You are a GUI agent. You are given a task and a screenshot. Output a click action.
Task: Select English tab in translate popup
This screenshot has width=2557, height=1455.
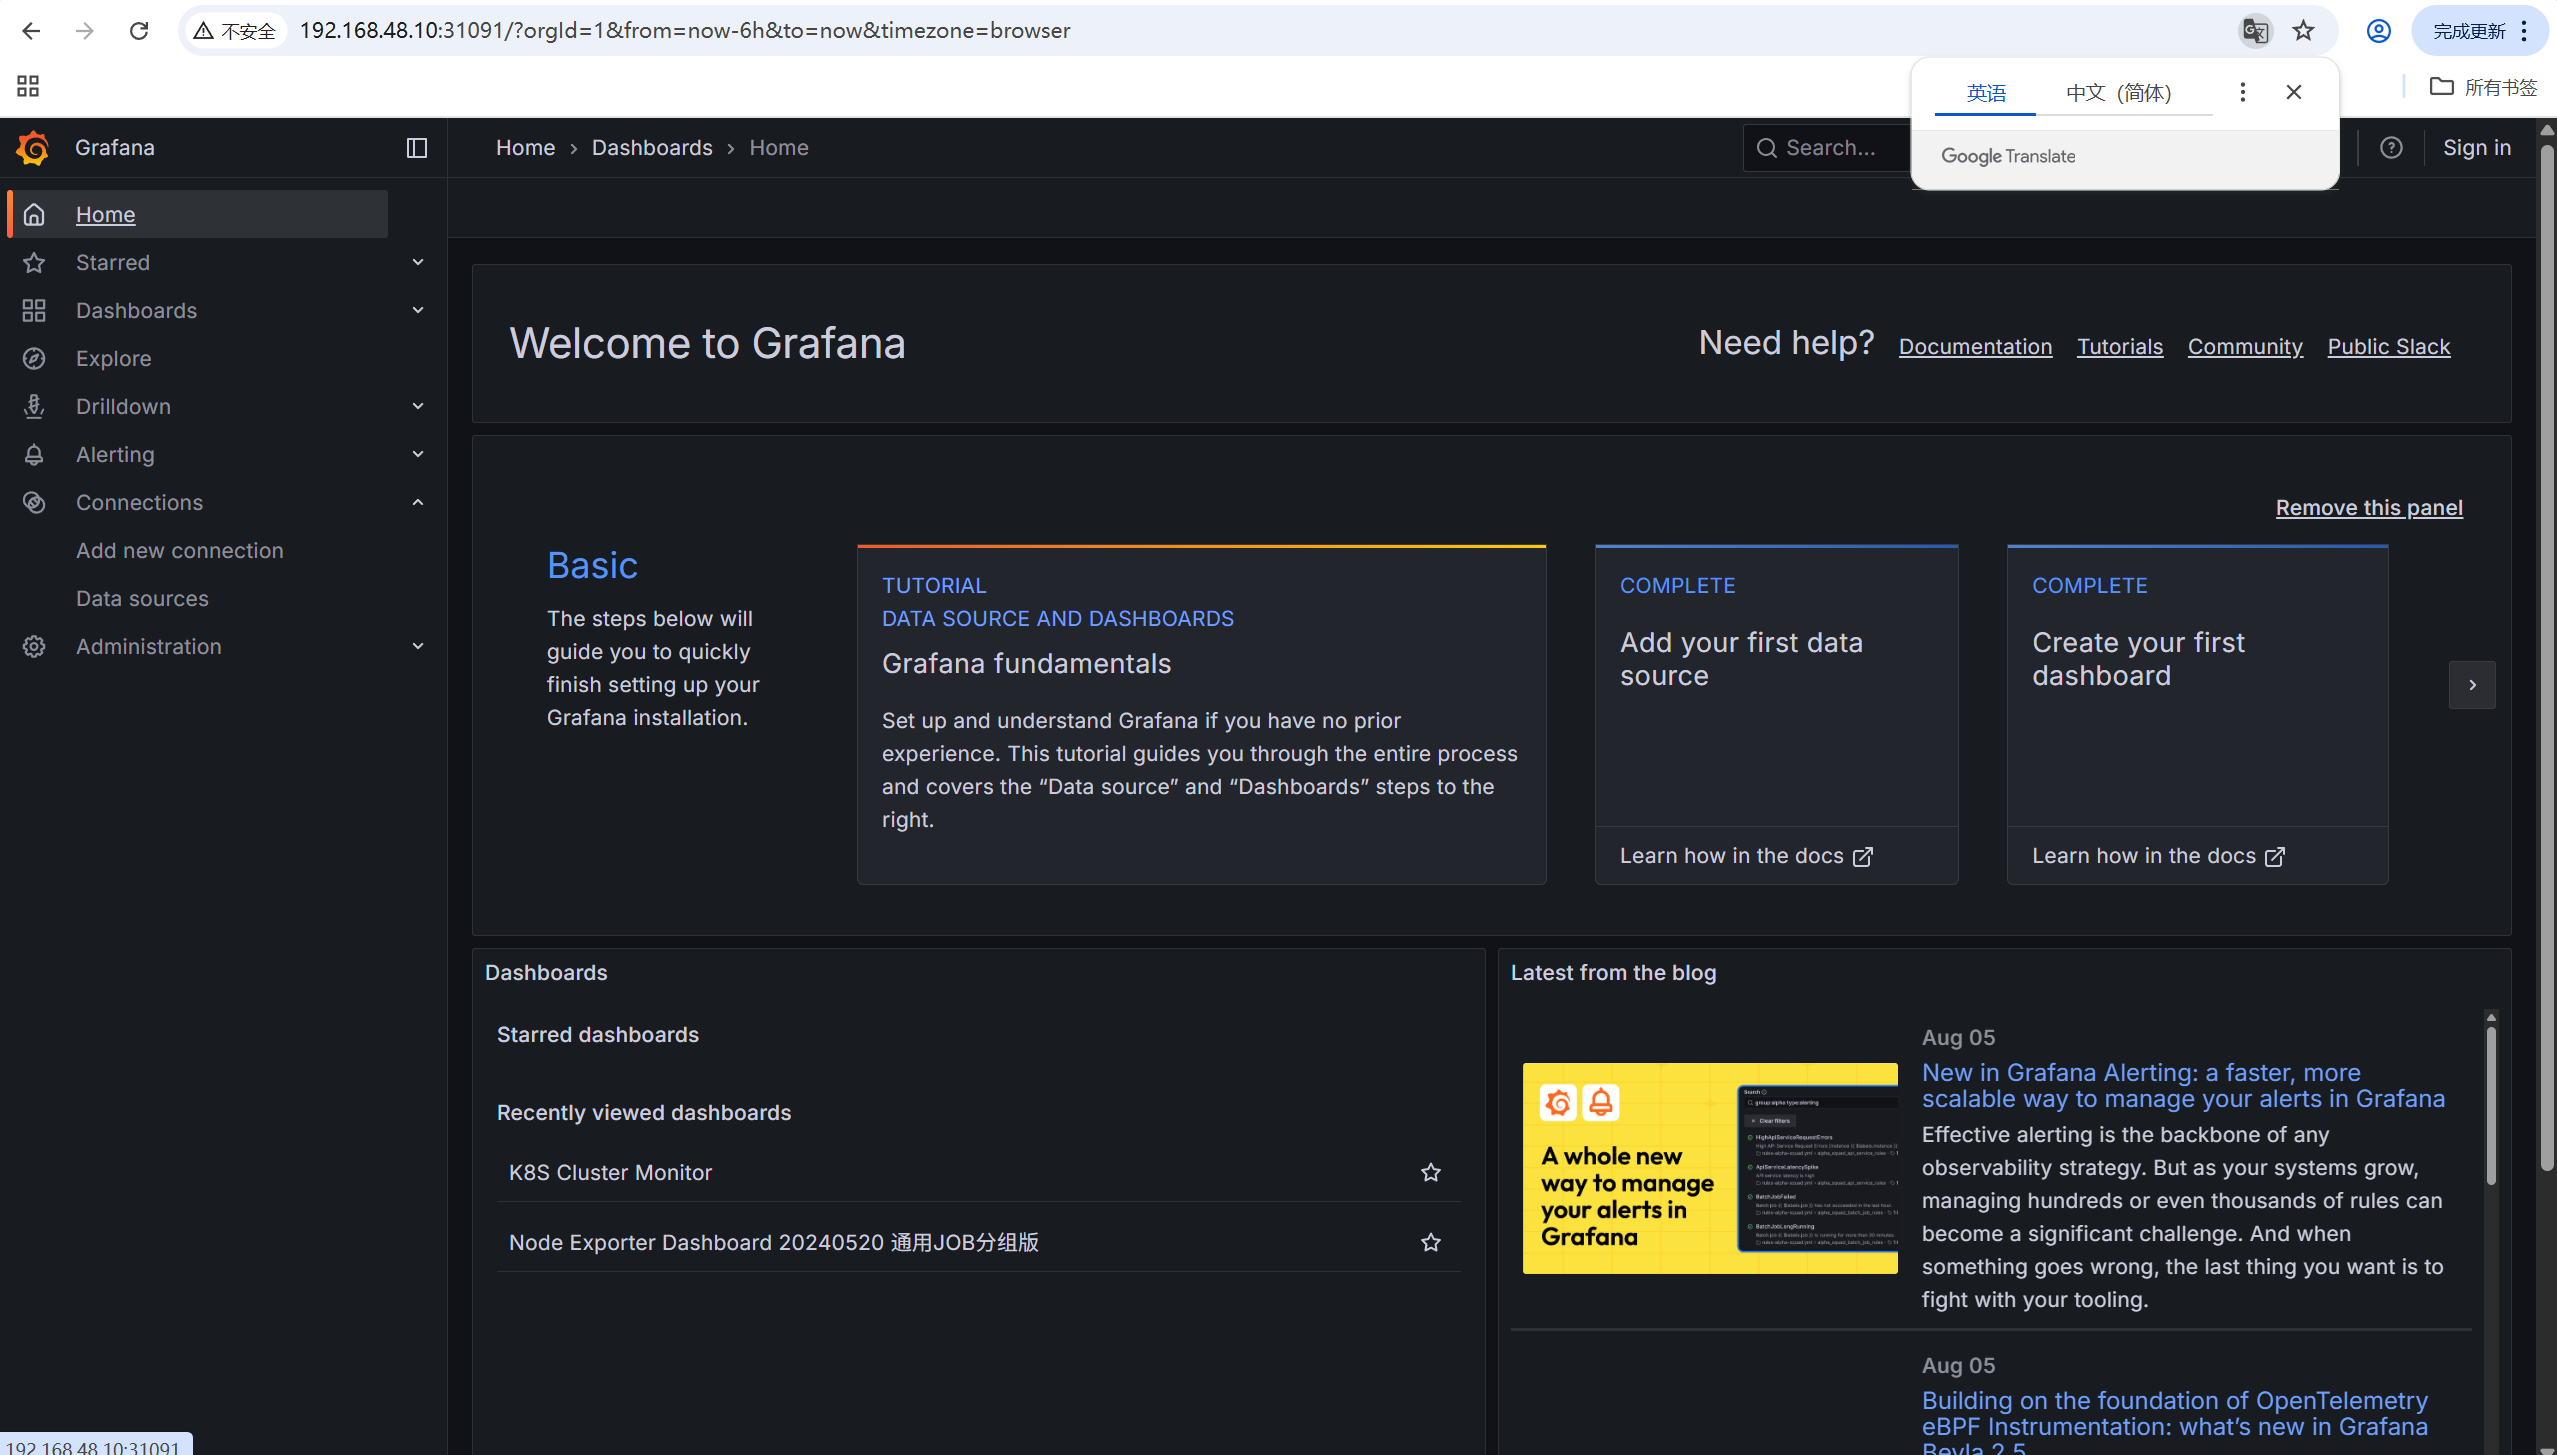click(x=1986, y=93)
